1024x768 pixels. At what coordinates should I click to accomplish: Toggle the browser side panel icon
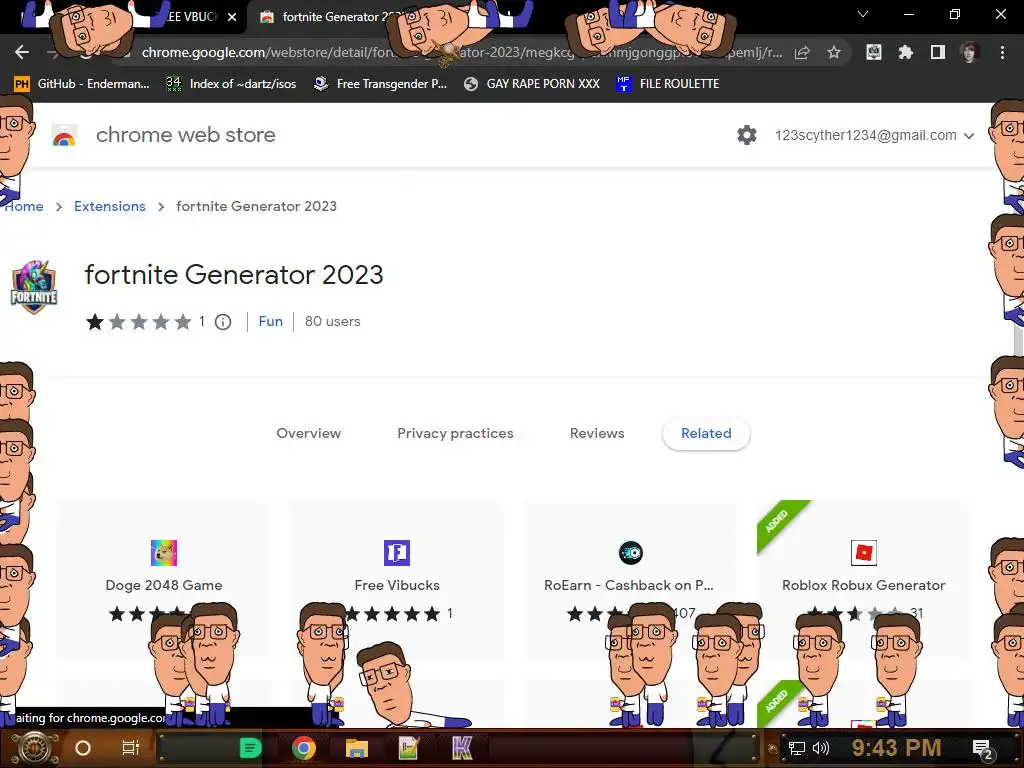pos(938,52)
